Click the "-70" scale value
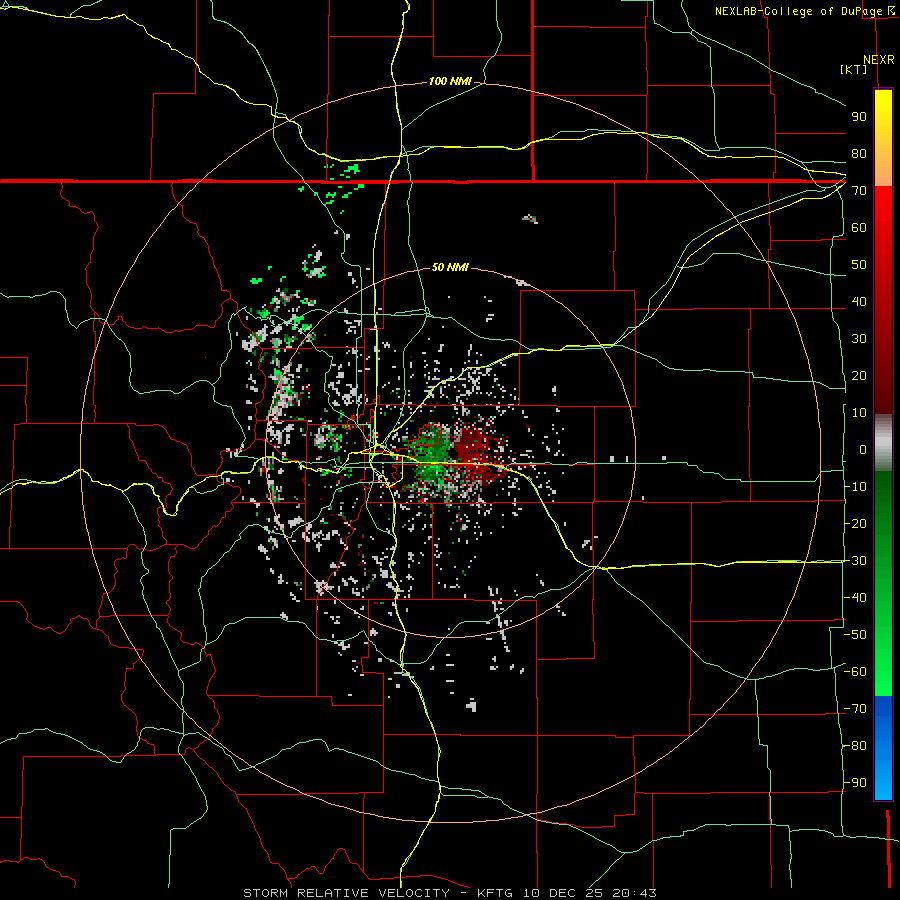900x900 pixels. (x=855, y=709)
